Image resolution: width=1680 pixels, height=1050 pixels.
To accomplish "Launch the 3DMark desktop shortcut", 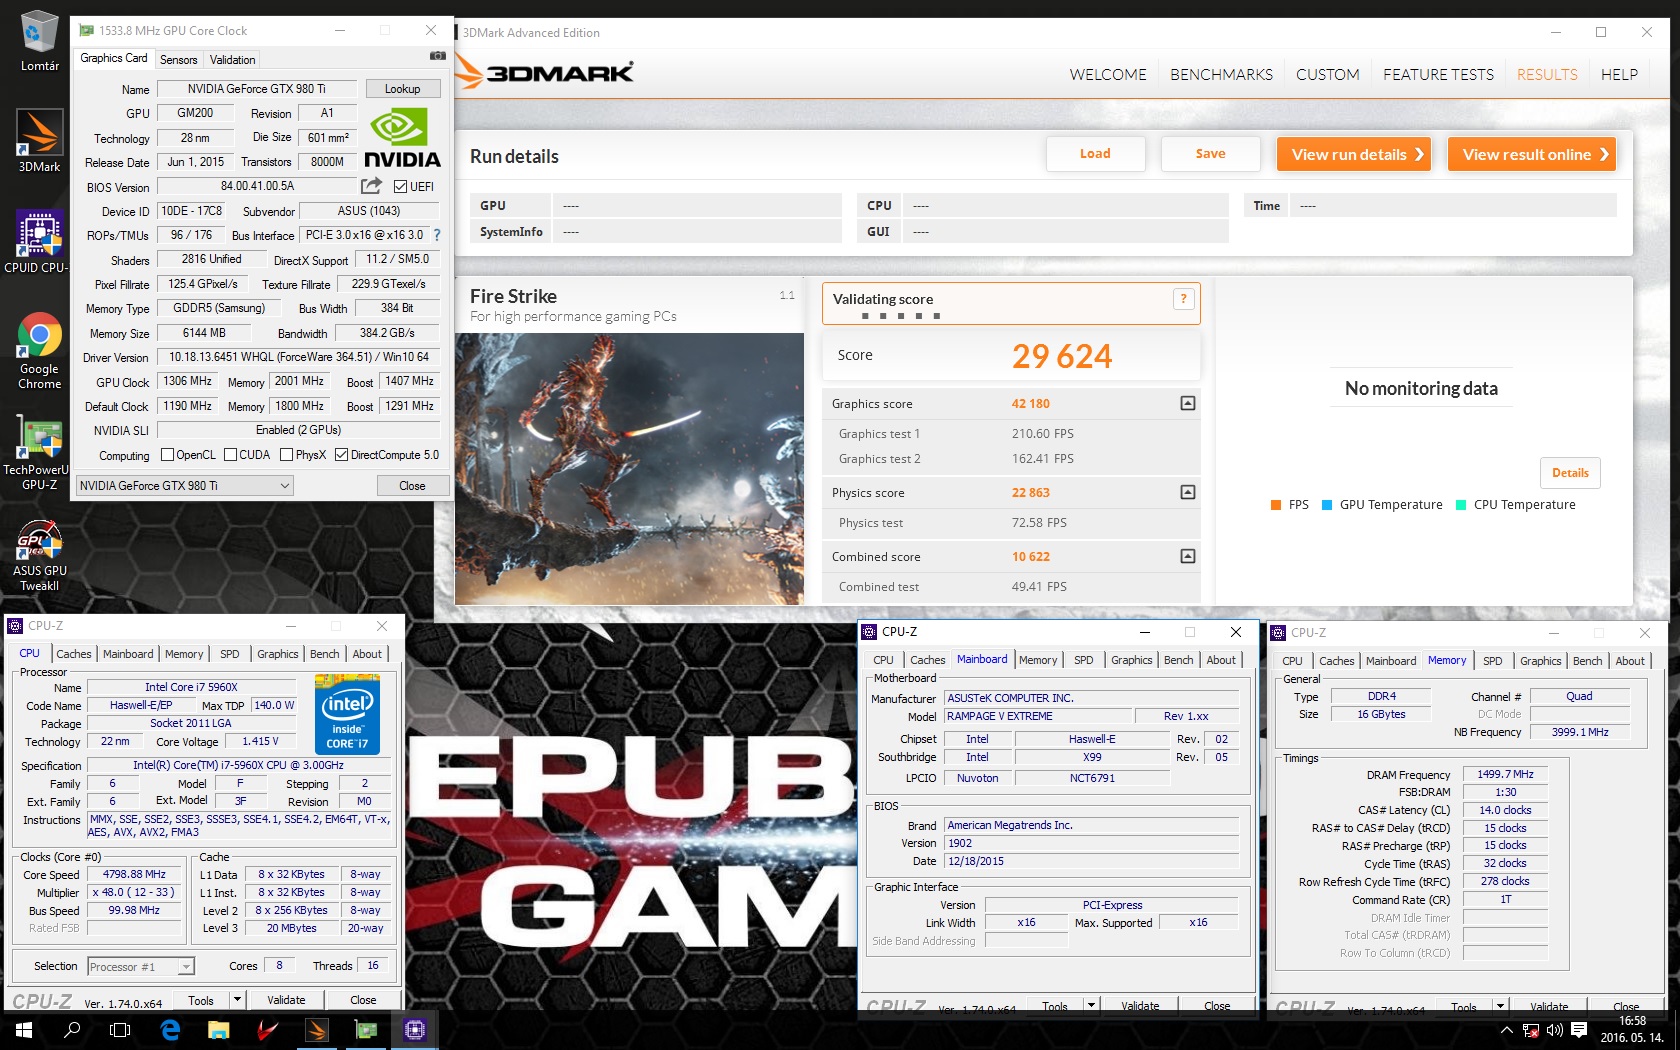I will tap(40, 140).
